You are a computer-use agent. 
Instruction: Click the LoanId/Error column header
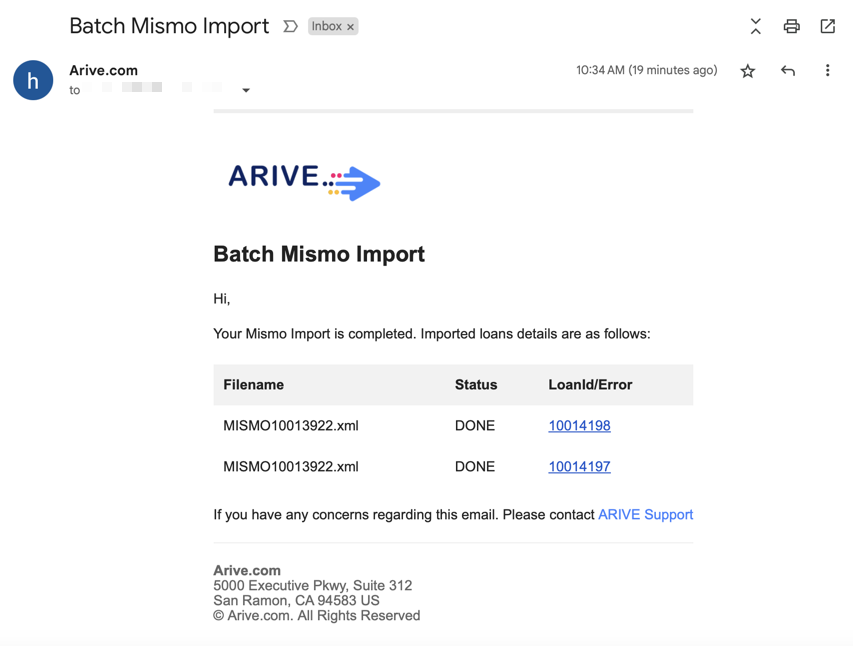[590, 385]
